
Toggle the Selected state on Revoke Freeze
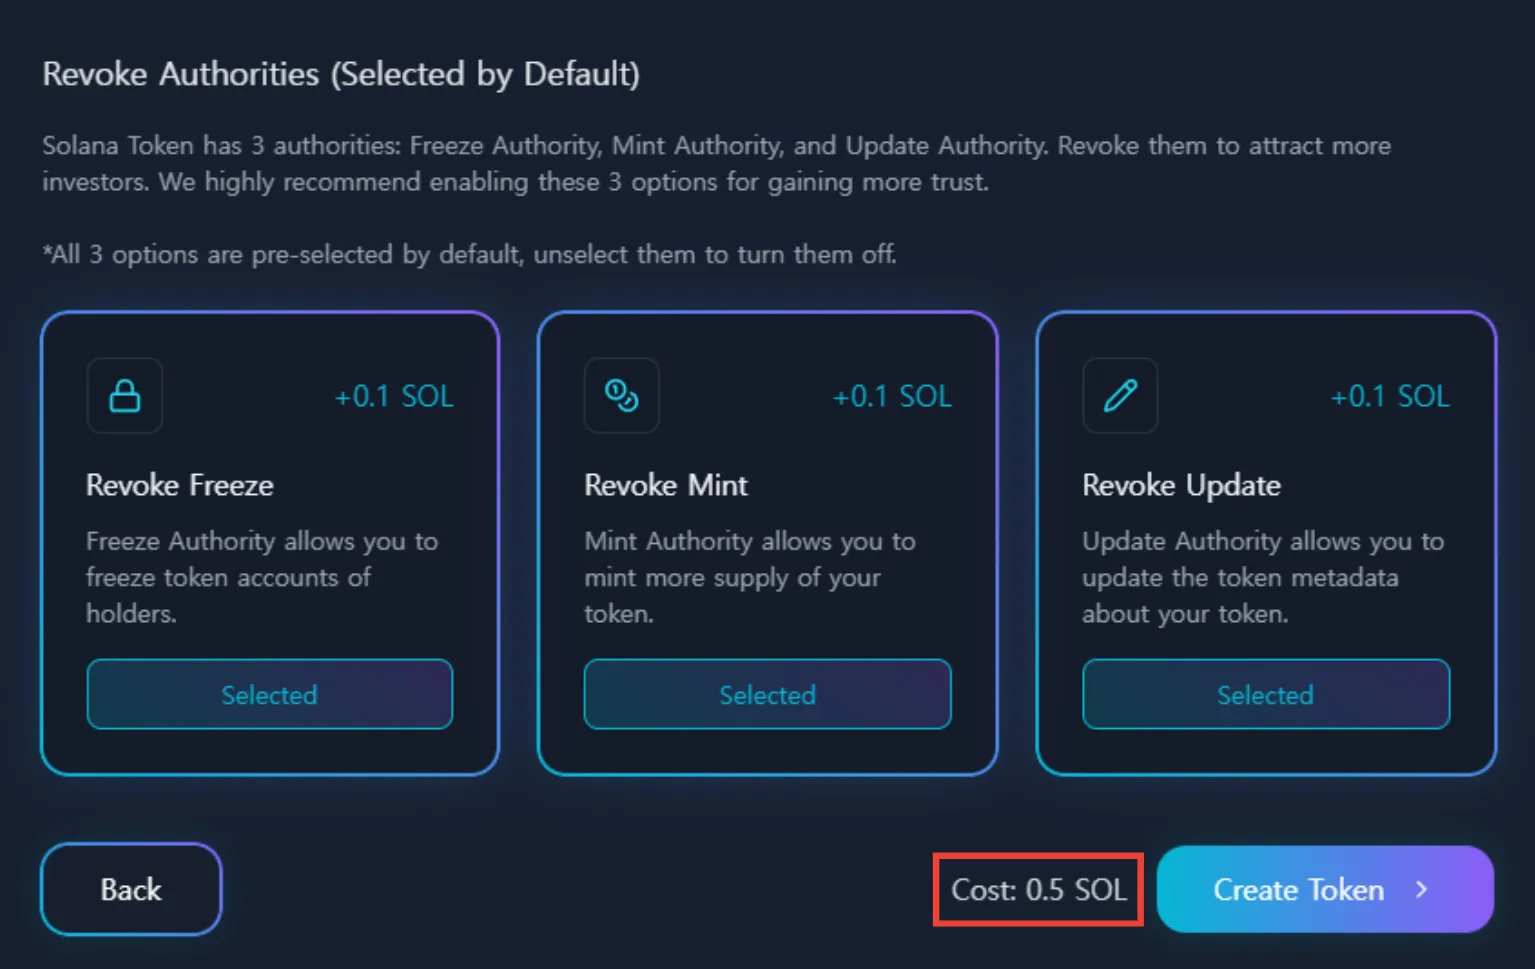(269, 694)
